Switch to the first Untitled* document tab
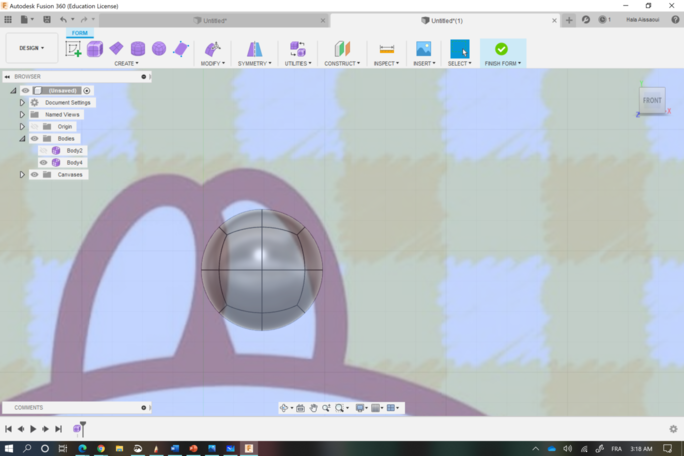 click(213, 21)
